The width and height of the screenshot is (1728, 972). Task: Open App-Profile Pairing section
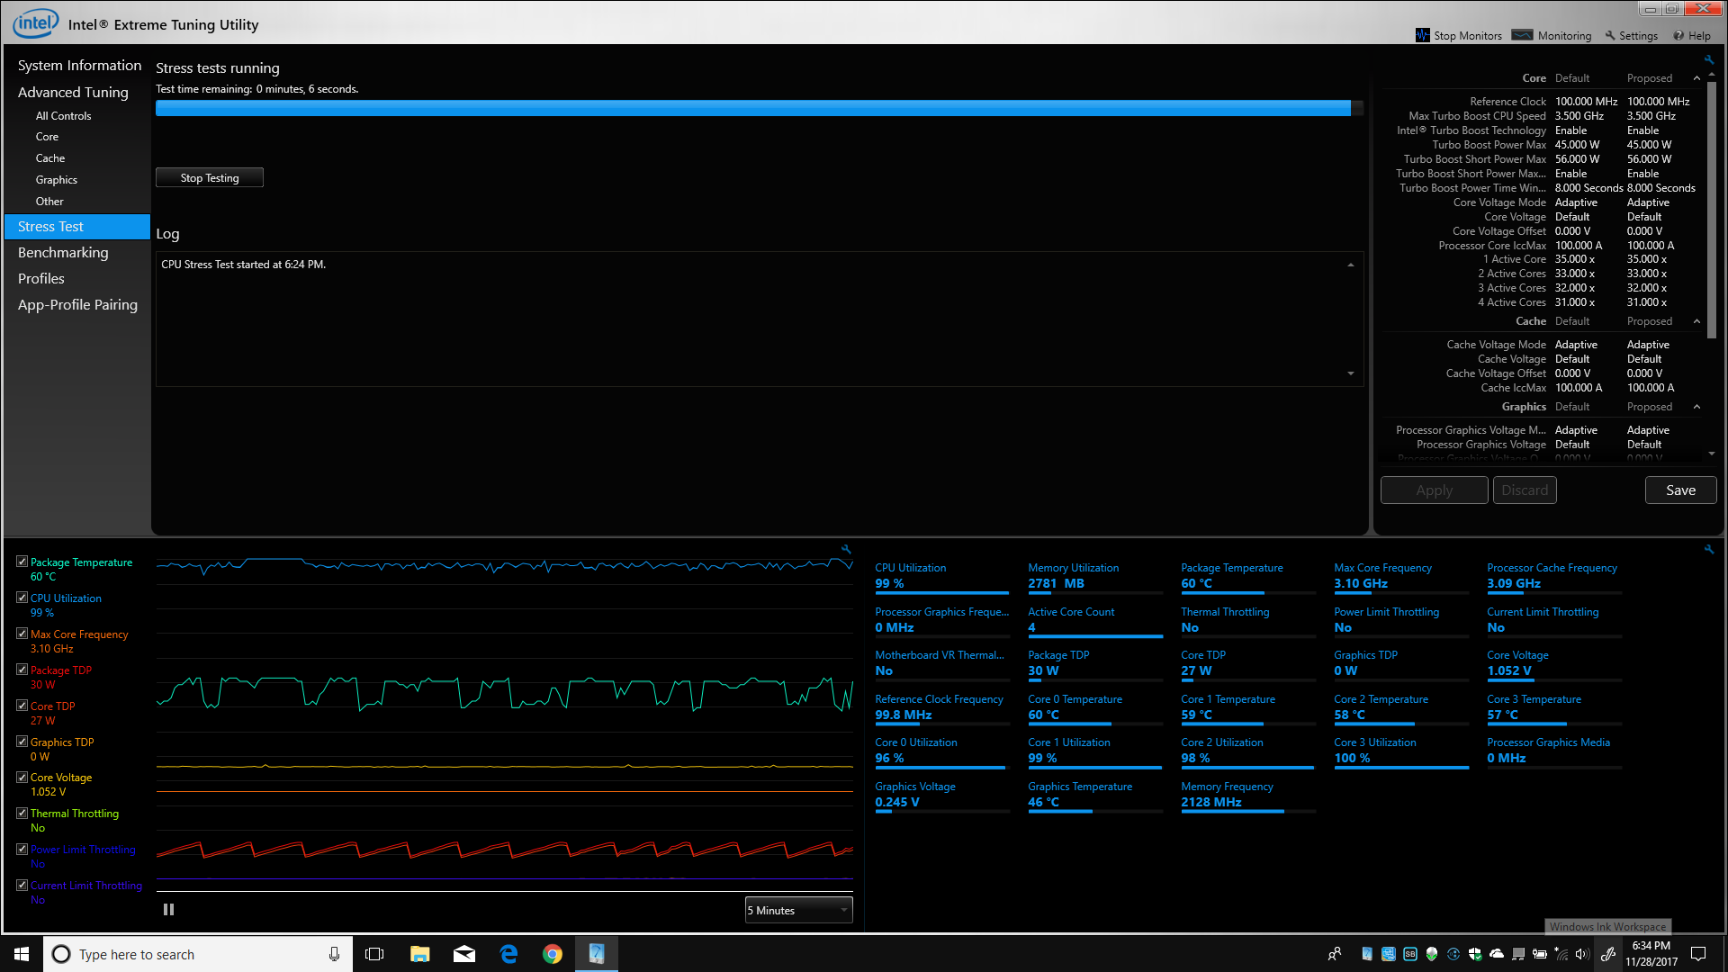[x=78, y=305]
